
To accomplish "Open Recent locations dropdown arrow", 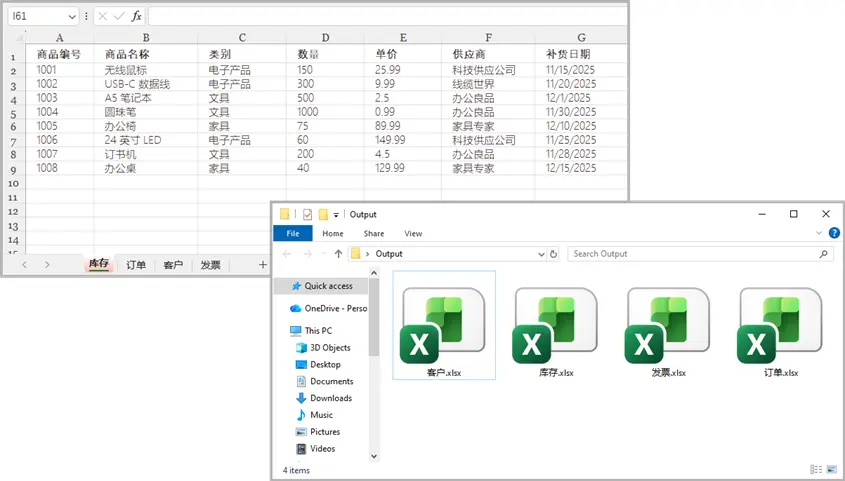I will coord(324,254).
